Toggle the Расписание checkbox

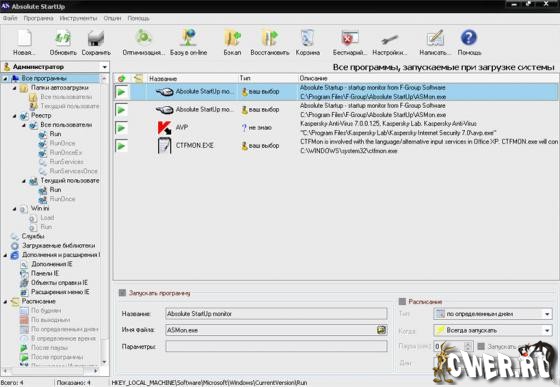(x=402, y=301)
